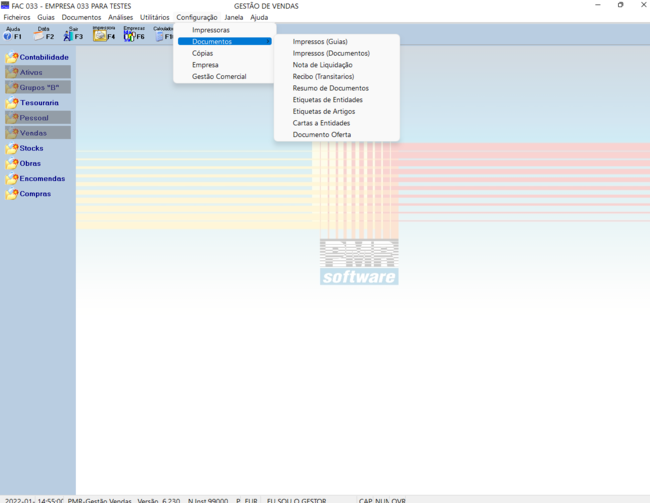Open the Guias menu
Viewport: 650px width, 503px height.
point(46,17)
